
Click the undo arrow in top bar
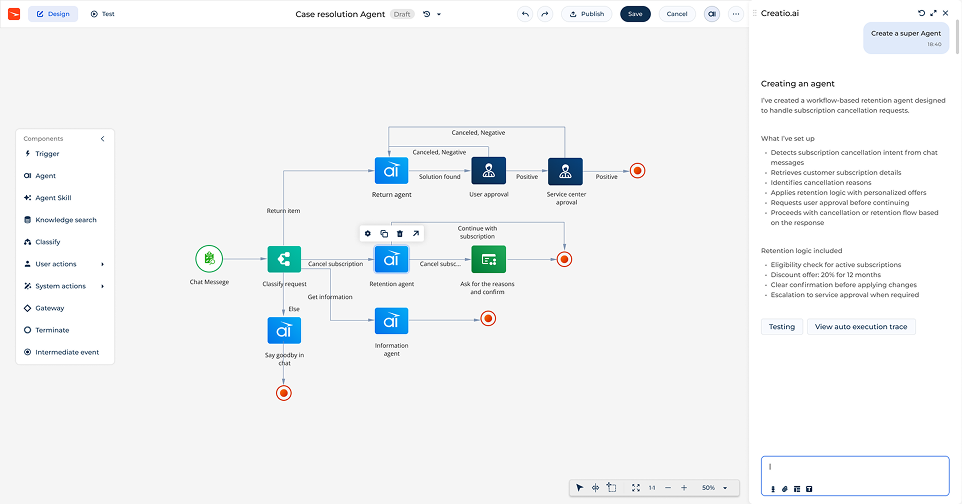tap(525, 14)
